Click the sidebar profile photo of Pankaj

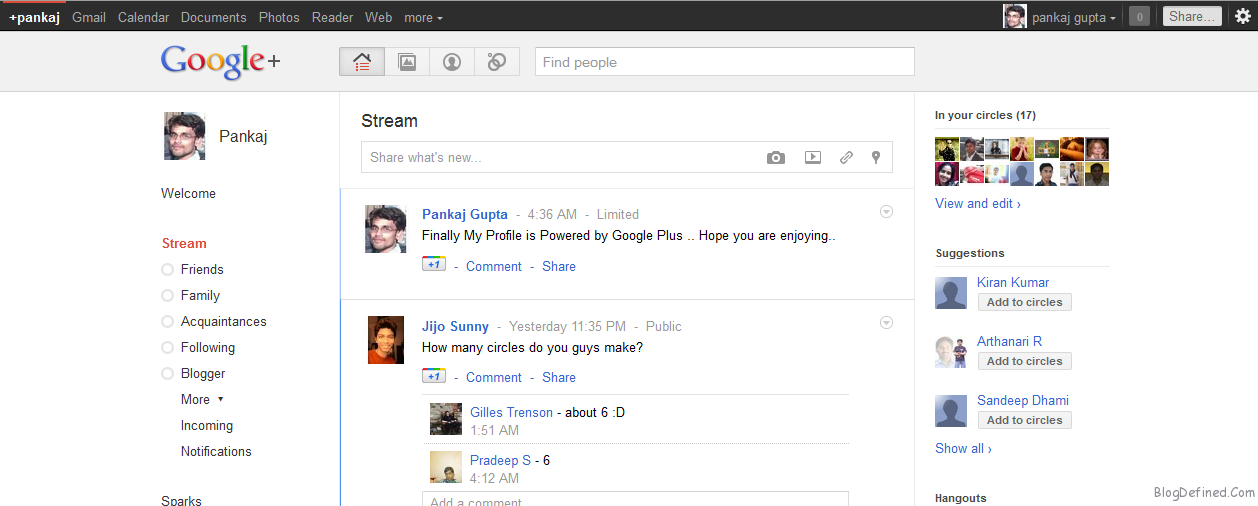(x=184, y=136)
